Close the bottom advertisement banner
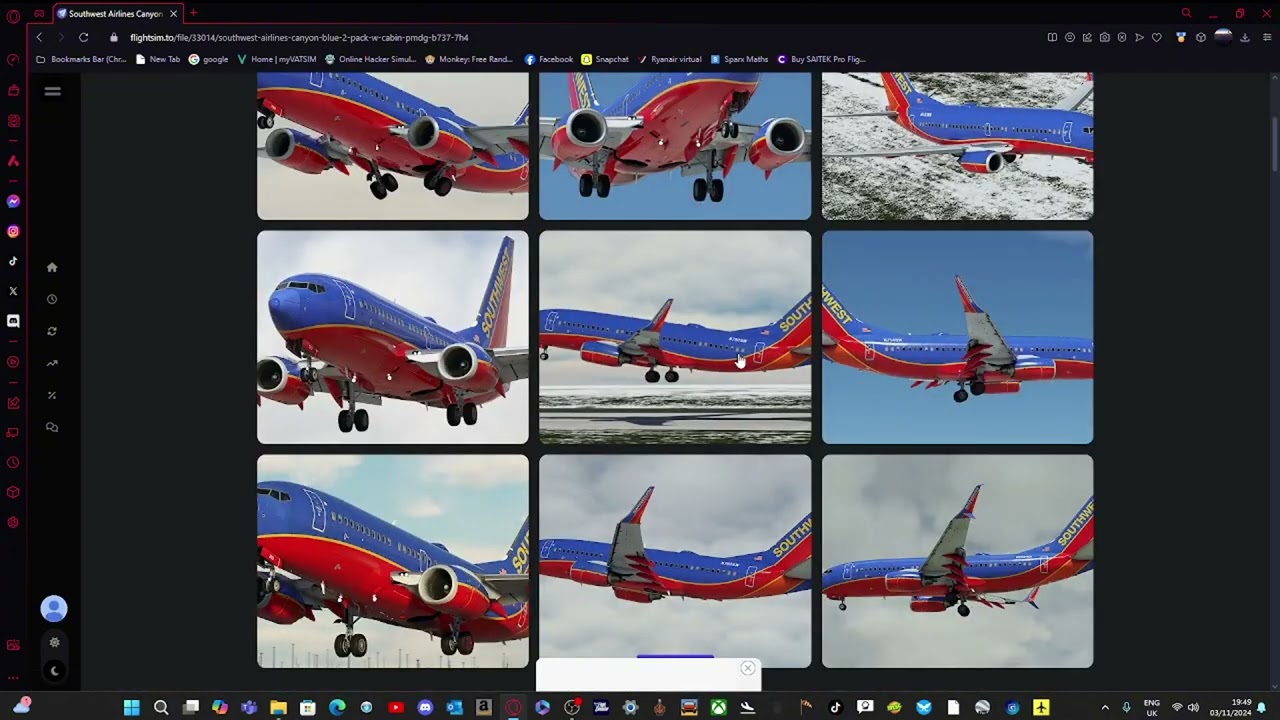Screen dimensions: 1280x720 (747, 668)
